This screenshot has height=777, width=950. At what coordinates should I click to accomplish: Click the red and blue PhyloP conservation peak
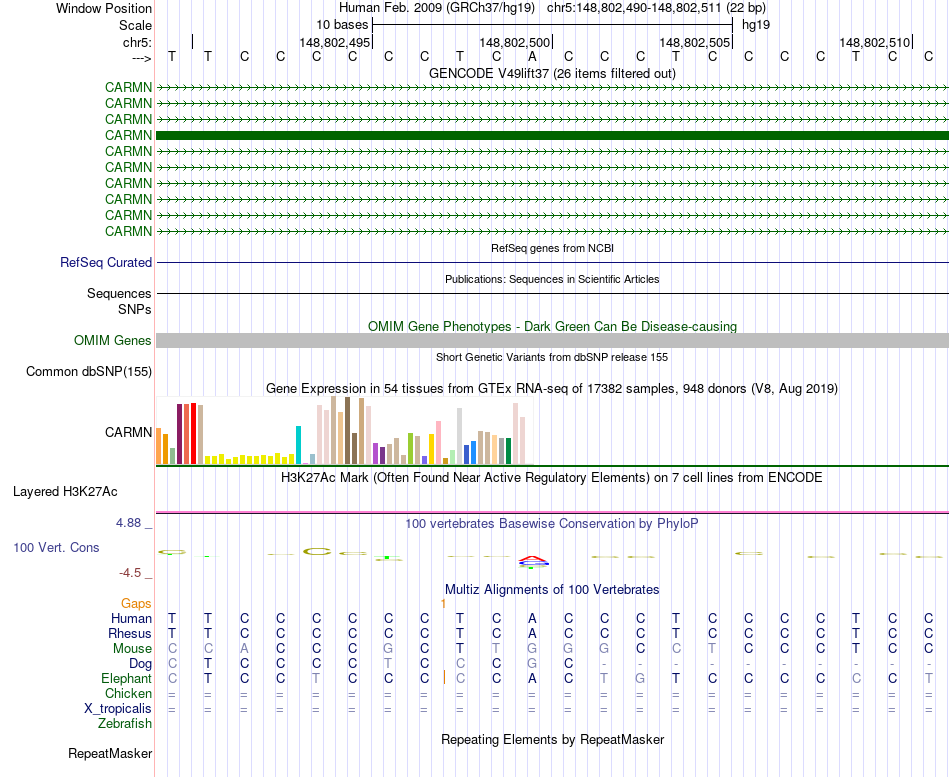534,561
